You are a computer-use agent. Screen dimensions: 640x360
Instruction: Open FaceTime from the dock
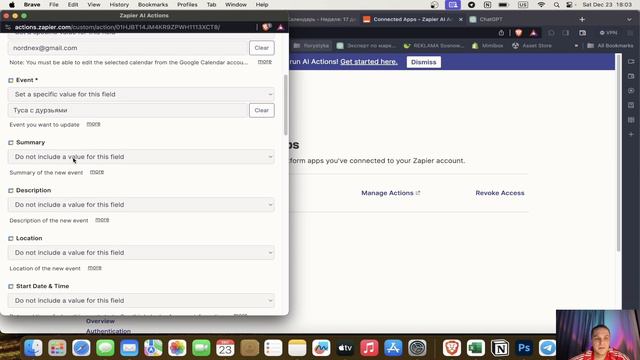click(x=201, y=348)
